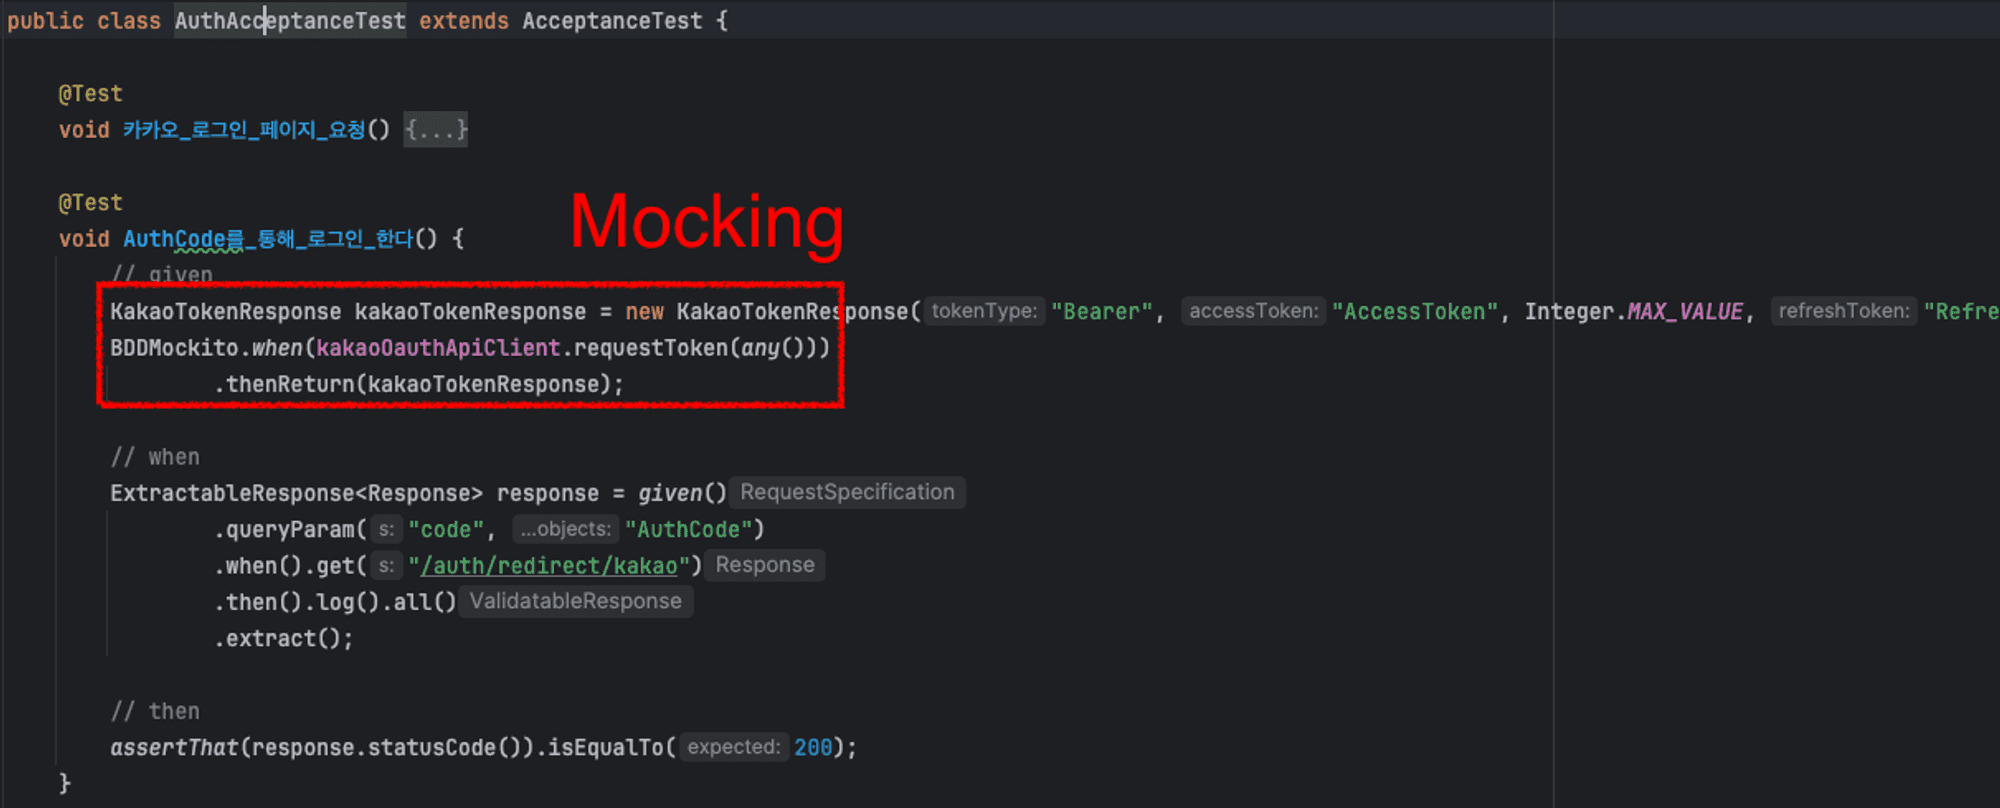Click the "AuthCode" string literal

point(688,530)
